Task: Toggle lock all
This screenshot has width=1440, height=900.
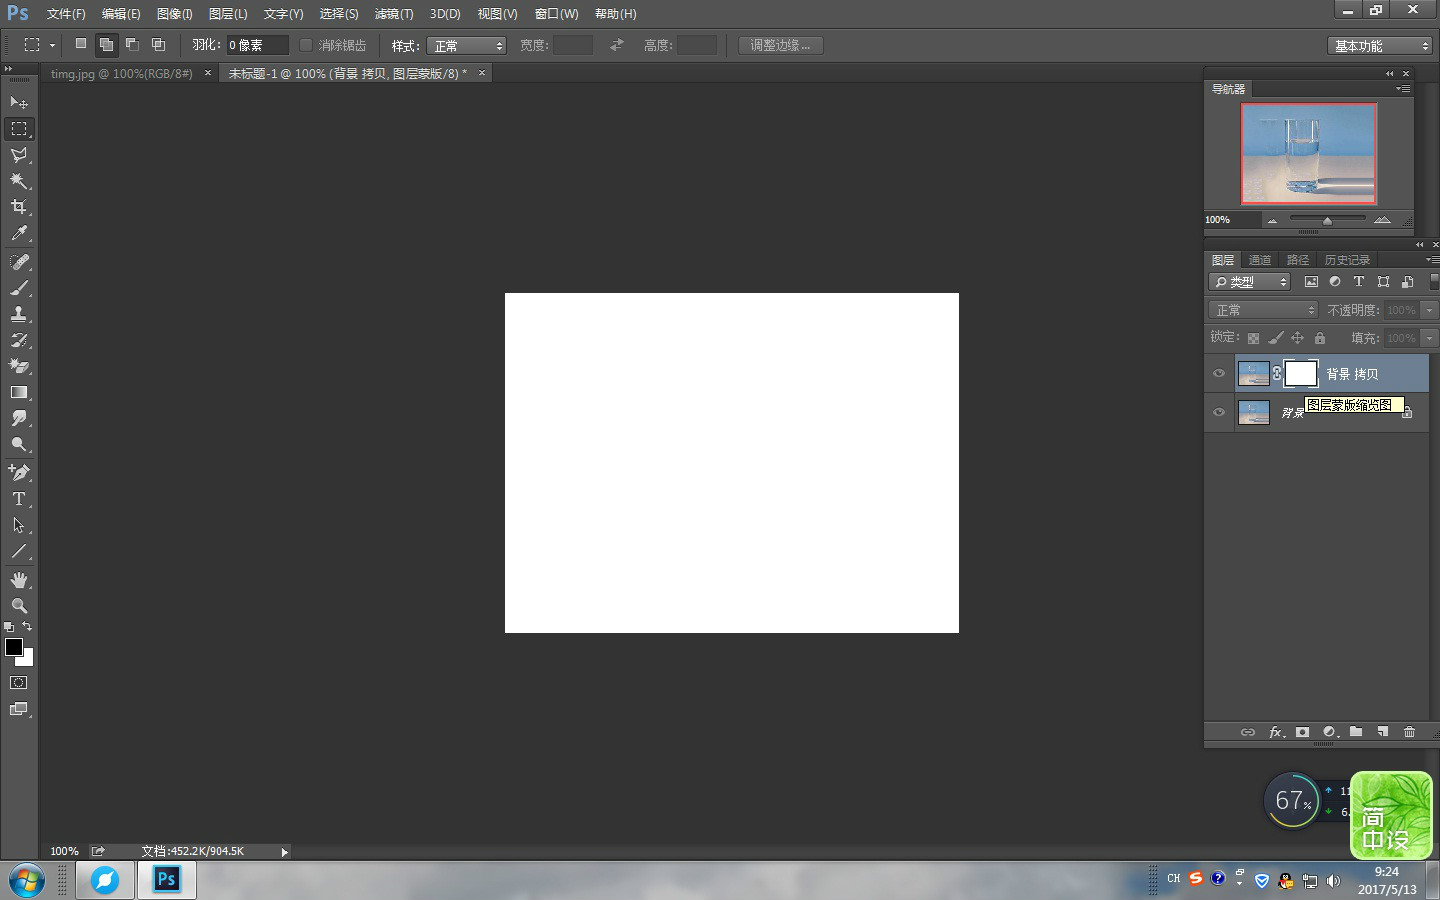Action: [x=1320, y=338]
